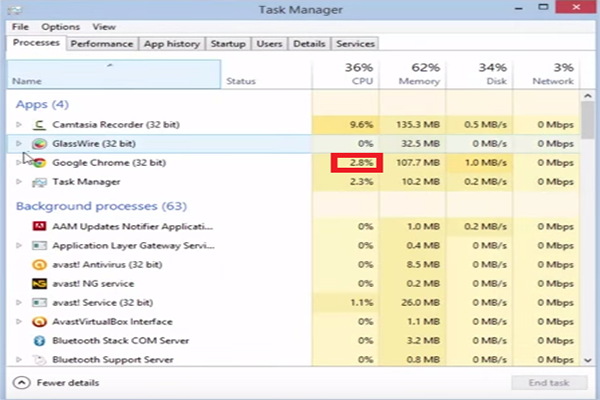This screenshot has height=400, width=600.
Task: Sort processes by Network column
Action: pyautogui.click(x=546, y=75)
